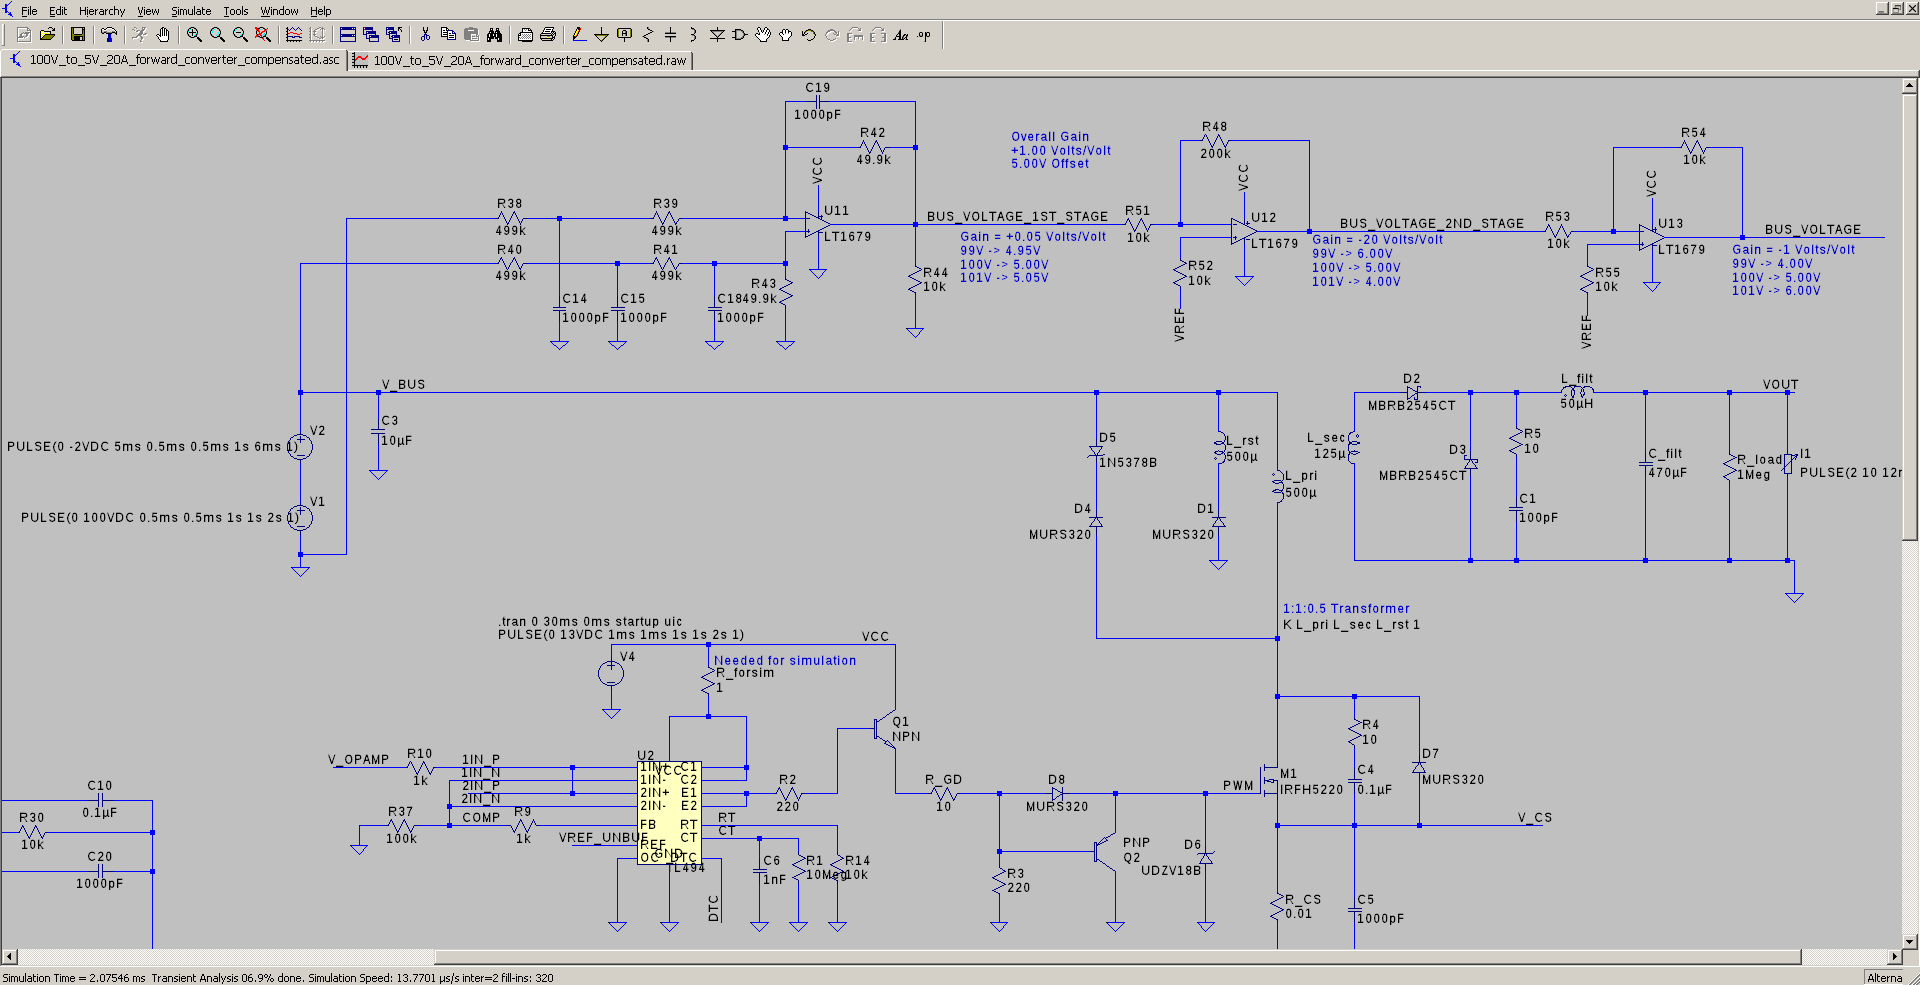The width and height of the screenshot is (1920, 985).
Task: Tile windows using the toolbar icon
Action: (x=348, y=35)
